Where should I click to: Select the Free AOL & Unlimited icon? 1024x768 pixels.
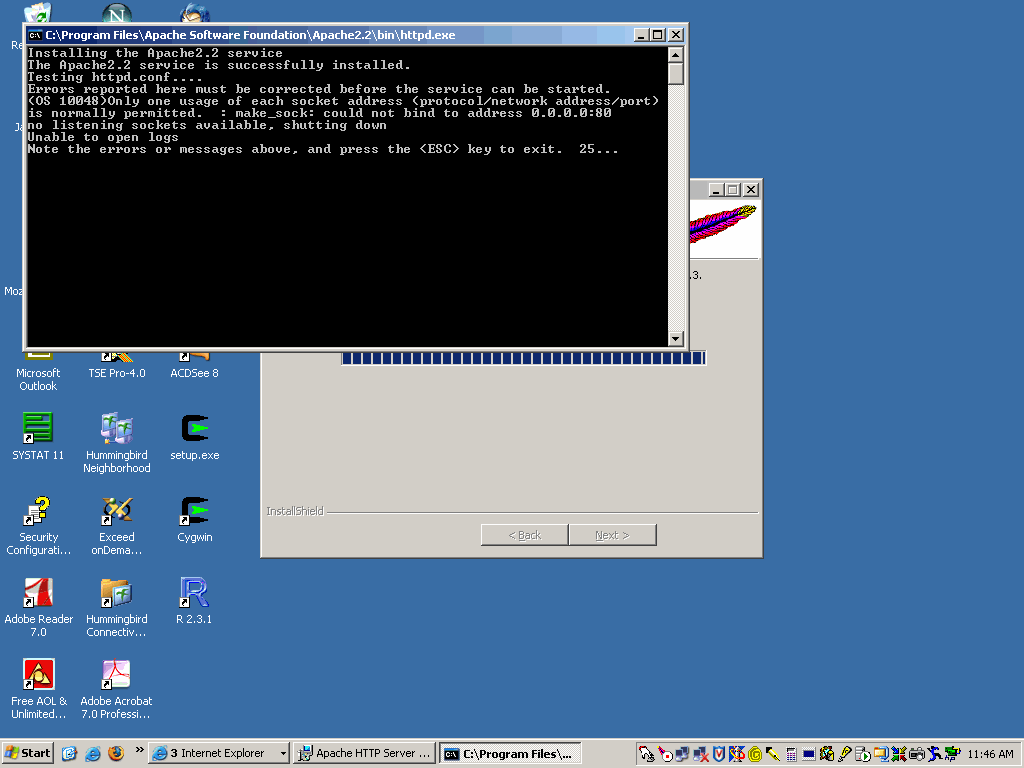(38, 689)
